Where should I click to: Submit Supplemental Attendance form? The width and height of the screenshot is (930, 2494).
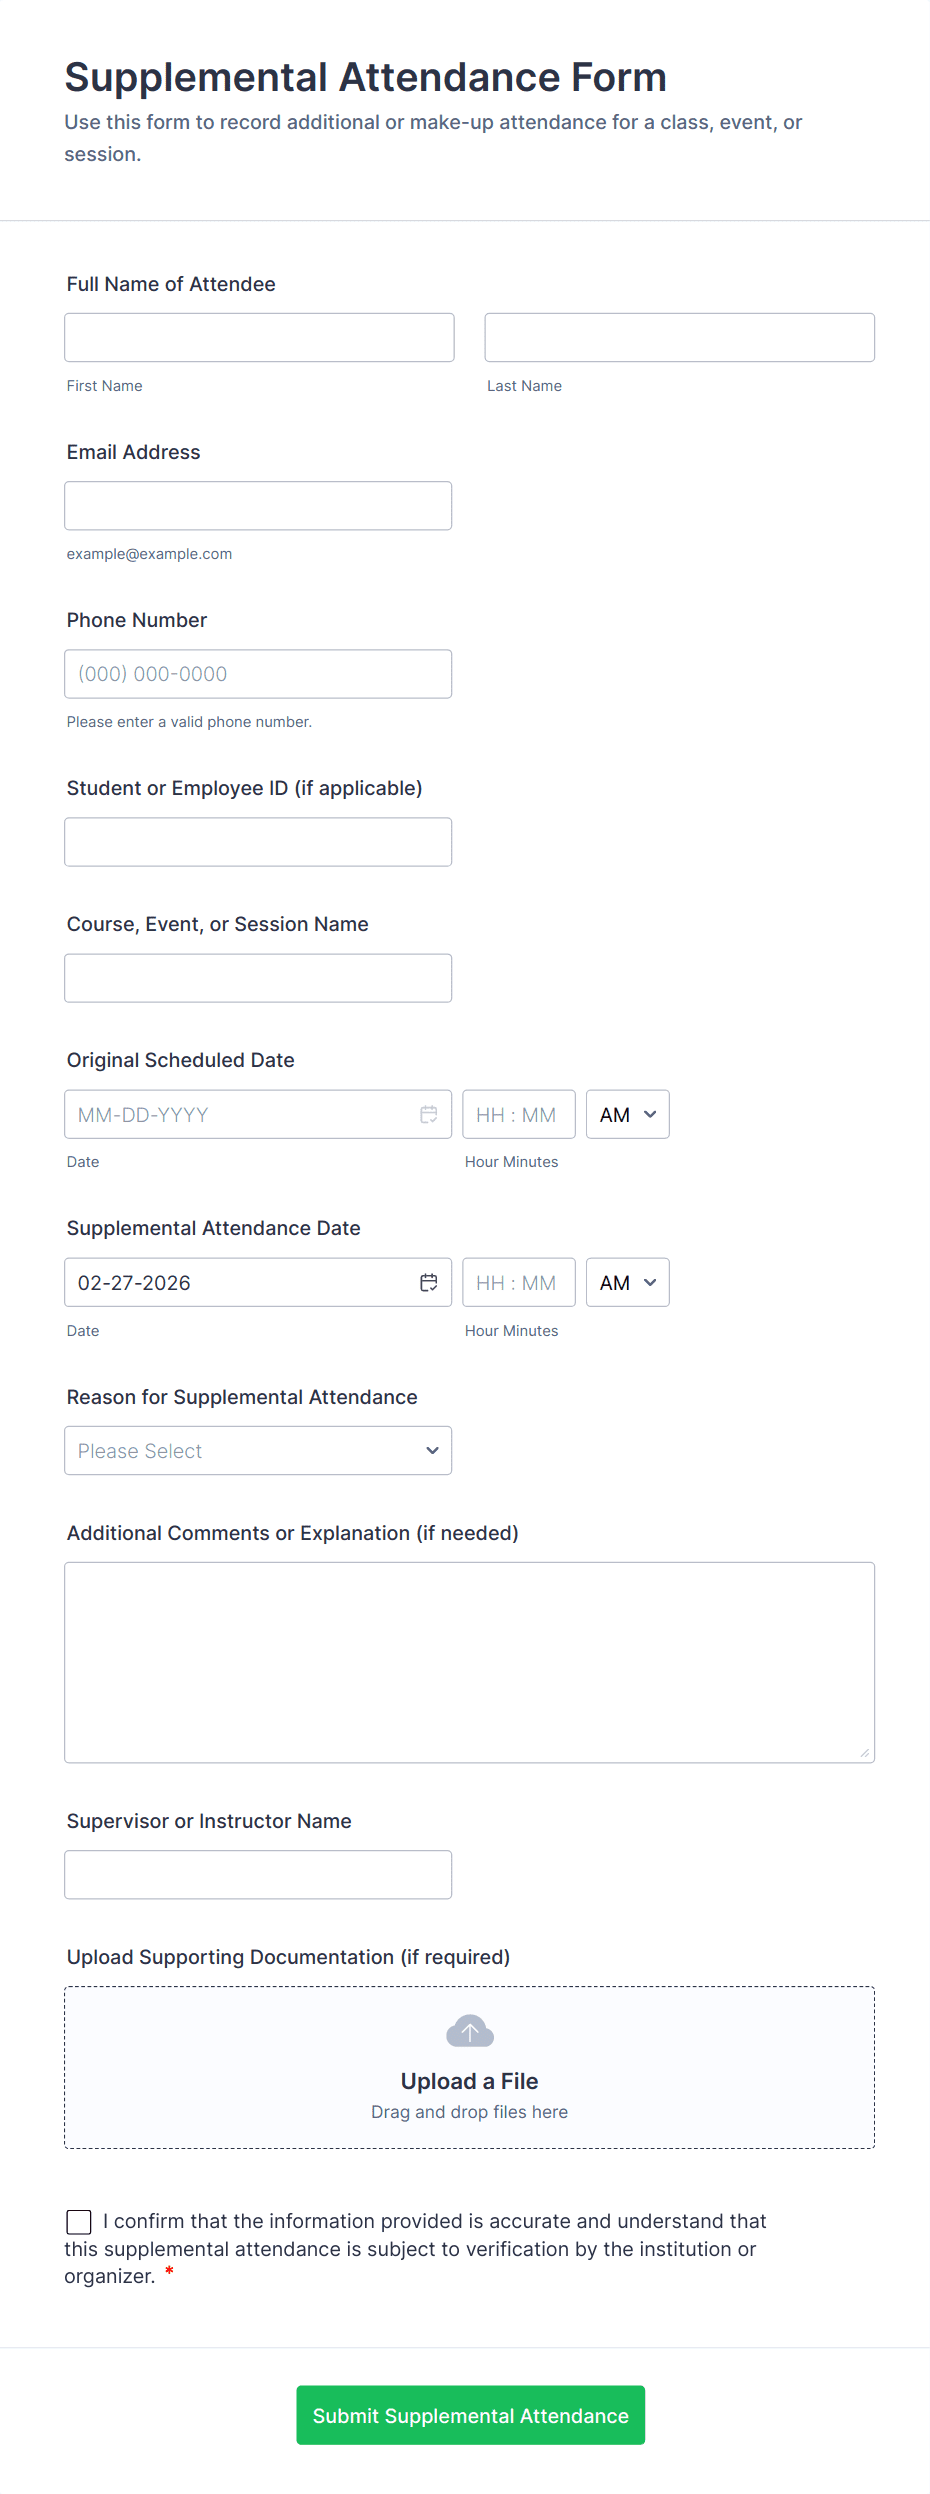(x=470, y=2415)
